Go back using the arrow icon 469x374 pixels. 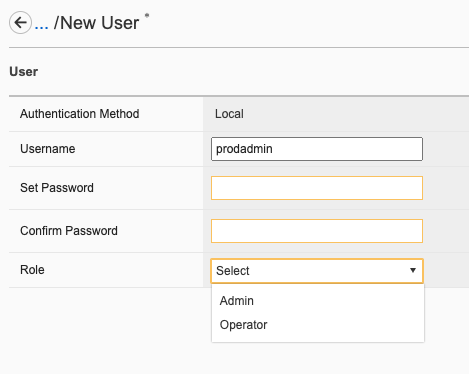(20, 23)
